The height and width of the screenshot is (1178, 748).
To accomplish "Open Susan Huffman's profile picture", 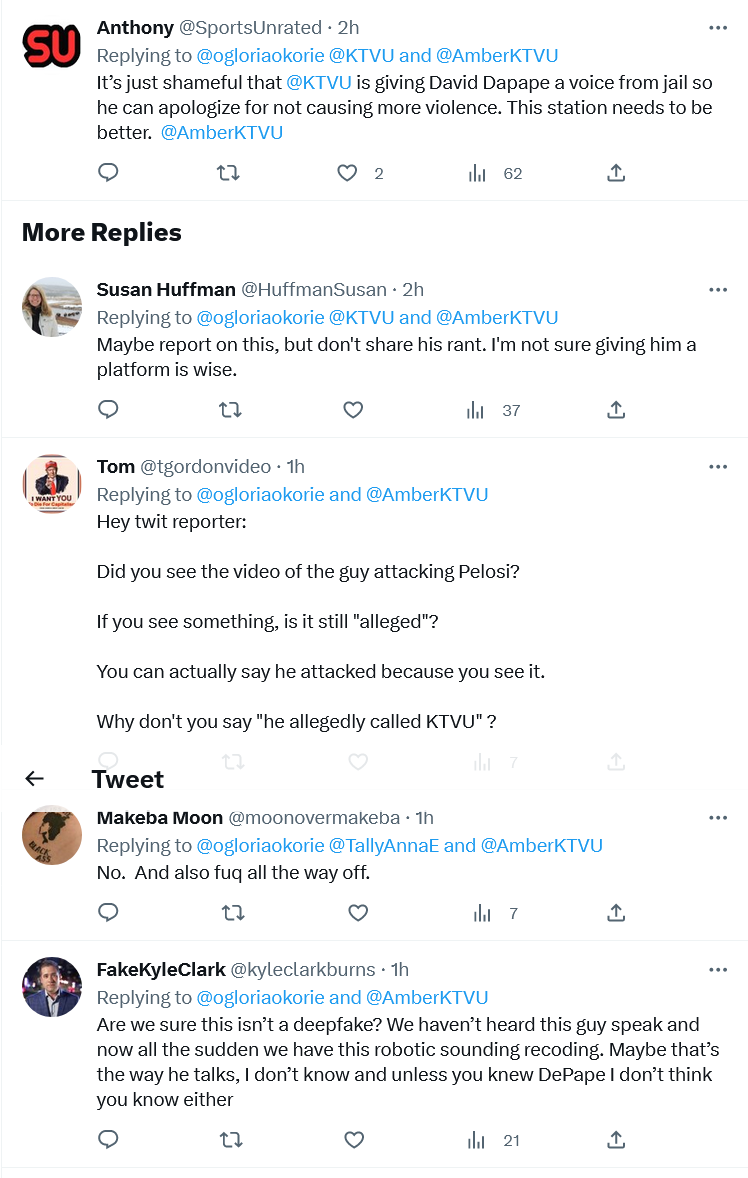I will point(52,306).
